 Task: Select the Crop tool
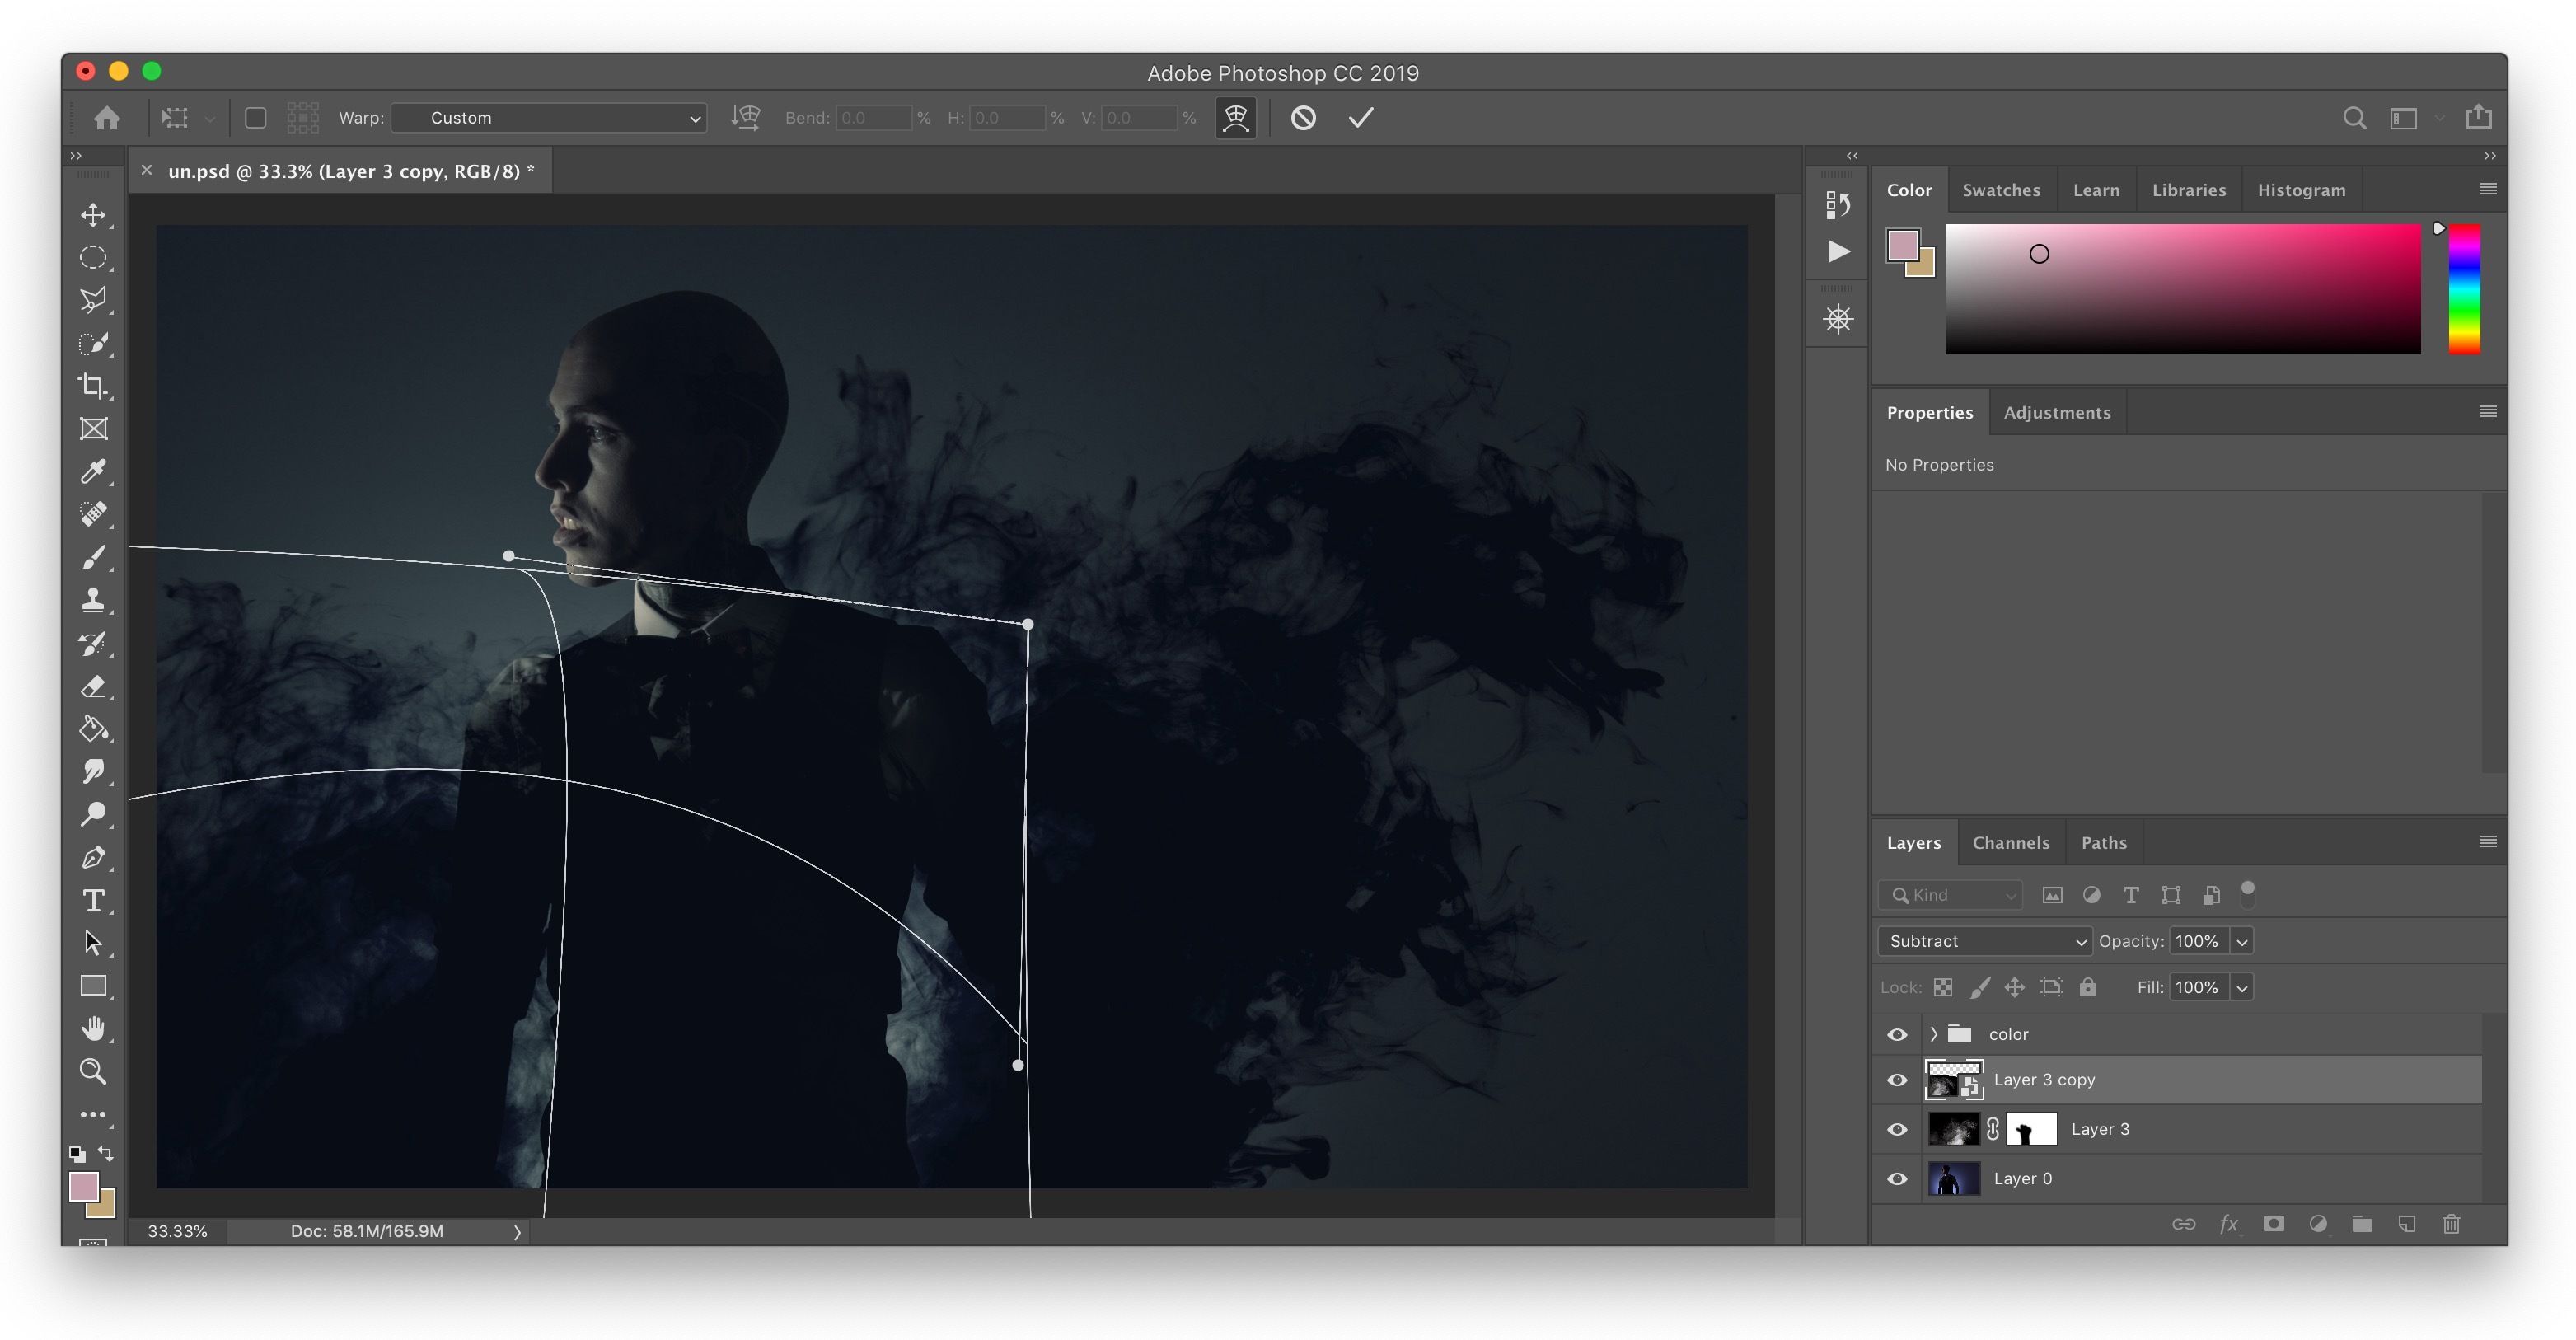click(93, 386)
